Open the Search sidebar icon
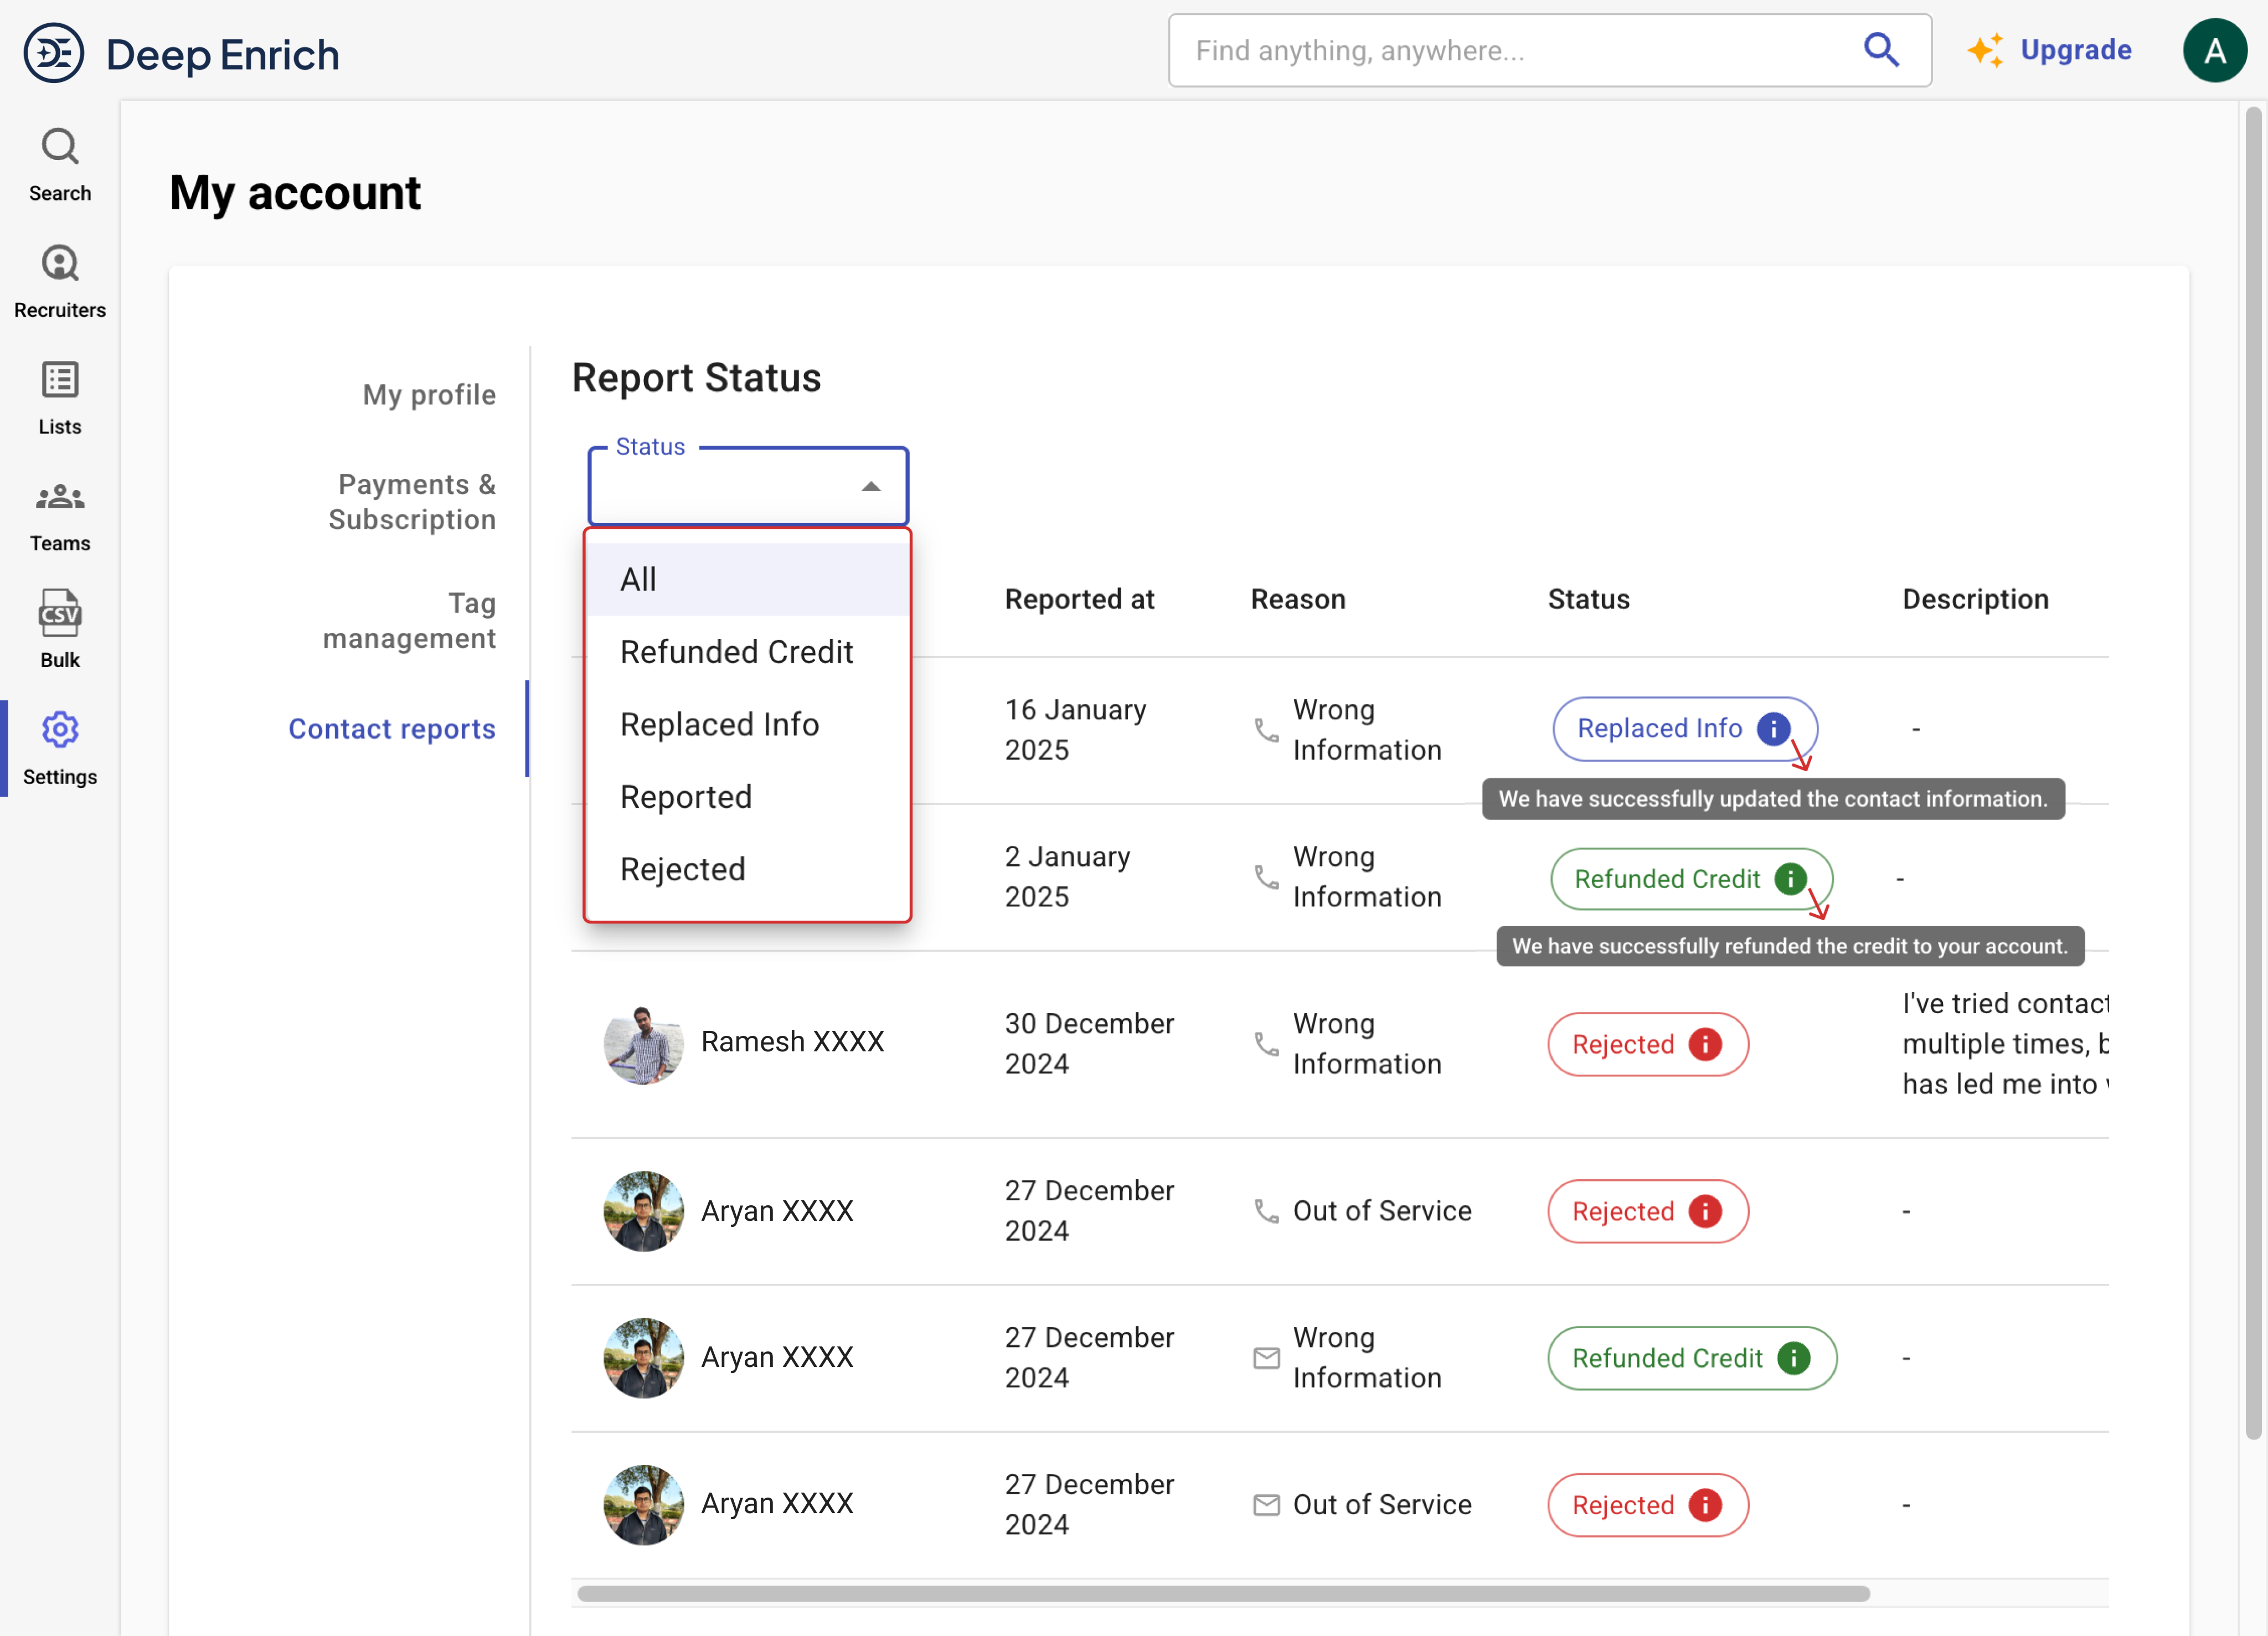The height and width of the screenshot is (1636, 2268). coord(59,147)
